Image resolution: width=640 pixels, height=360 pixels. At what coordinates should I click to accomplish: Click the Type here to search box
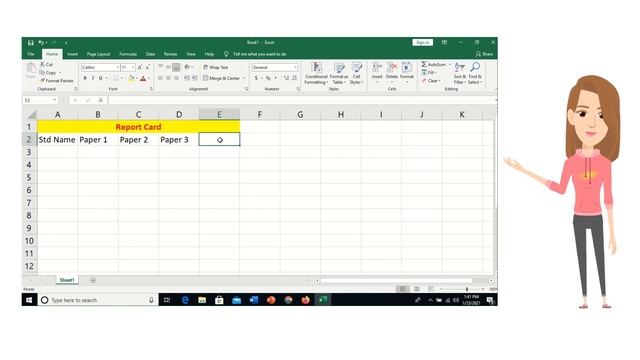pyautogui.click(x=98, y=300)
